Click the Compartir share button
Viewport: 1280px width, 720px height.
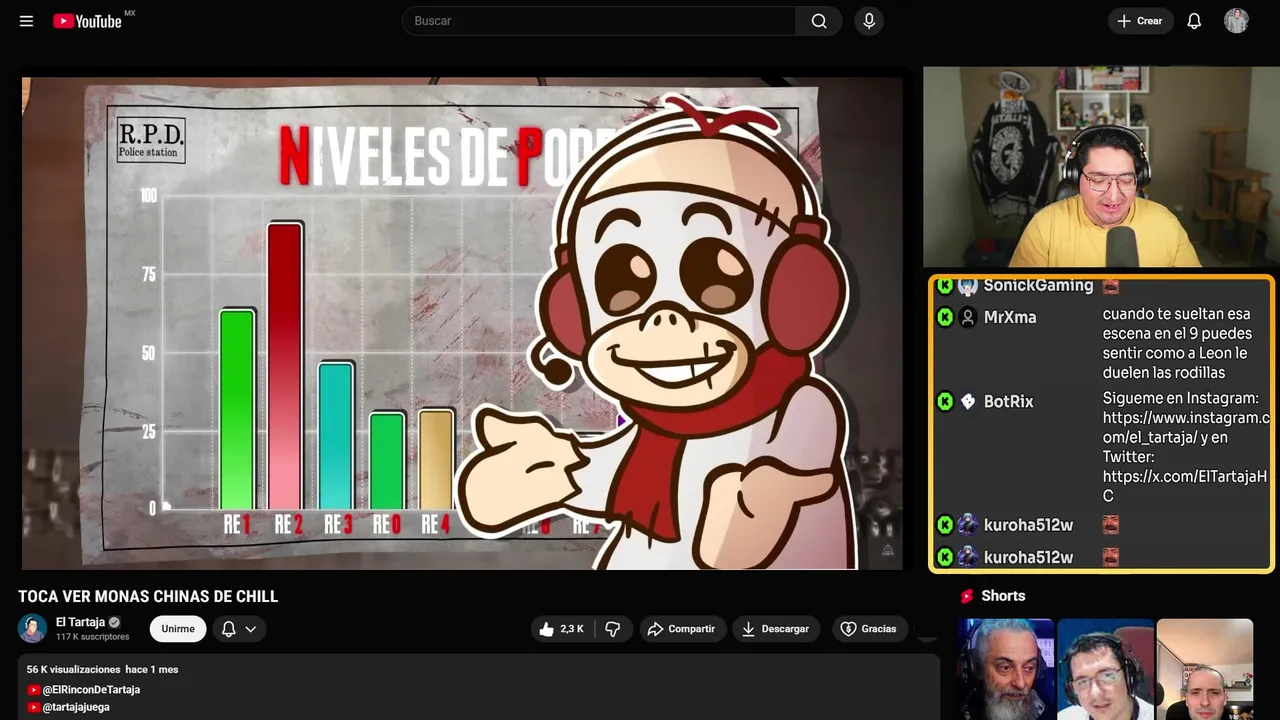(x=681, y=629)
